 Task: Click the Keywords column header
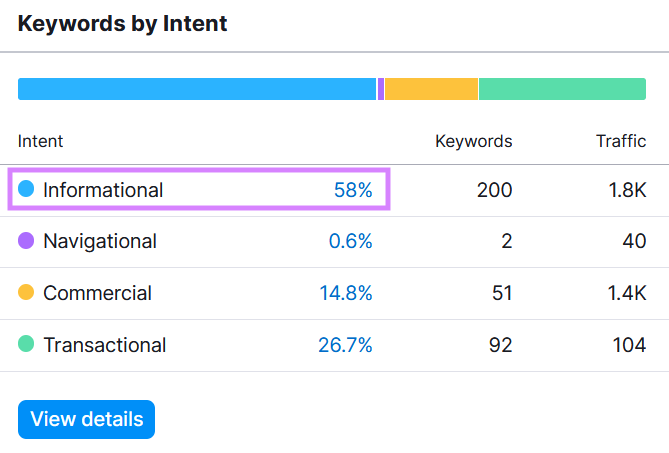[473, 141]
